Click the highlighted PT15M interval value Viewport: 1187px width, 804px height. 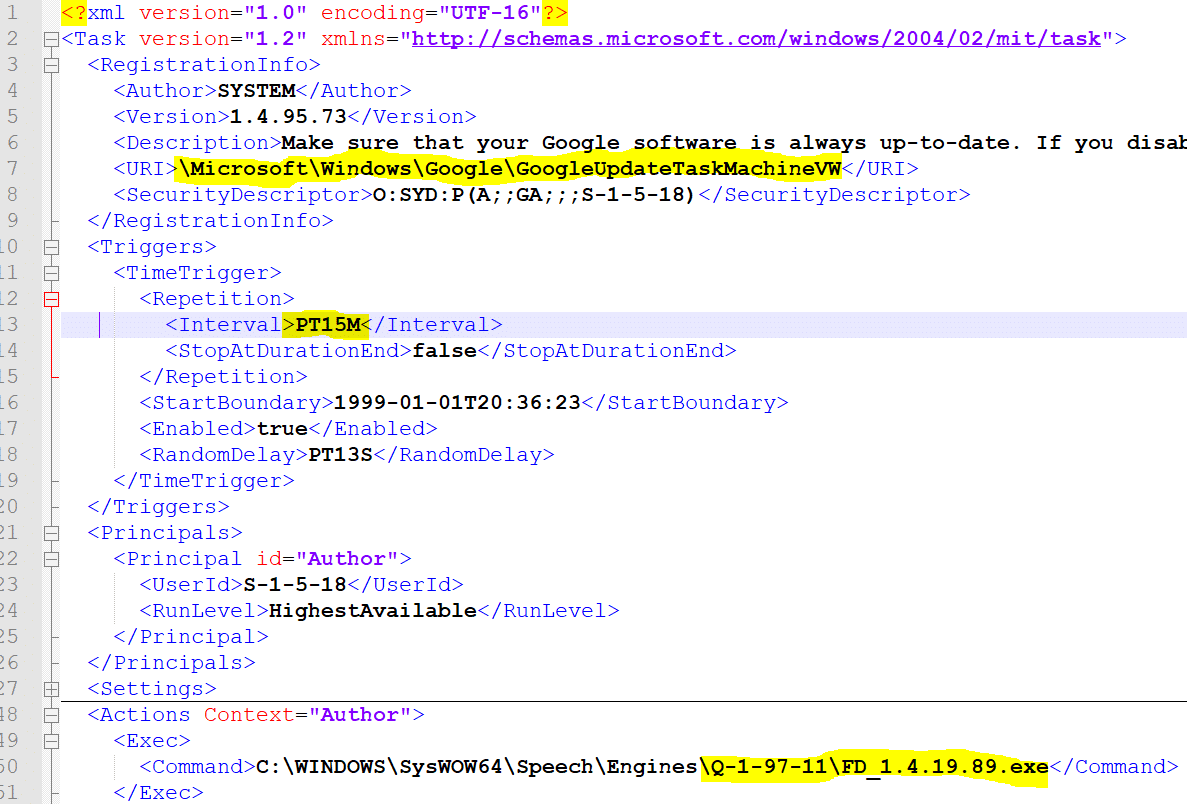pyautogui.click(x=328, y=325)
